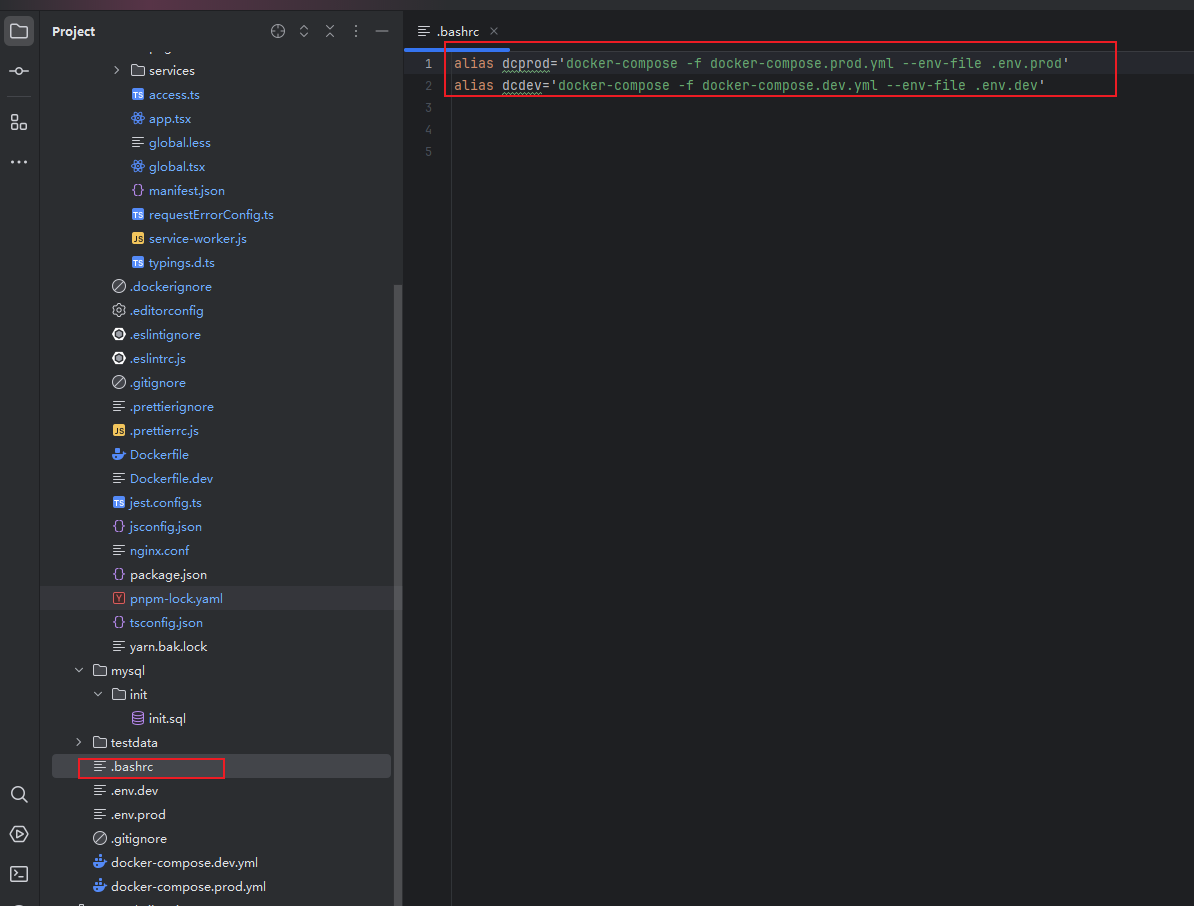1194x906 pixels.
Task: Open nginx.conf file
Action: (159, 550)
